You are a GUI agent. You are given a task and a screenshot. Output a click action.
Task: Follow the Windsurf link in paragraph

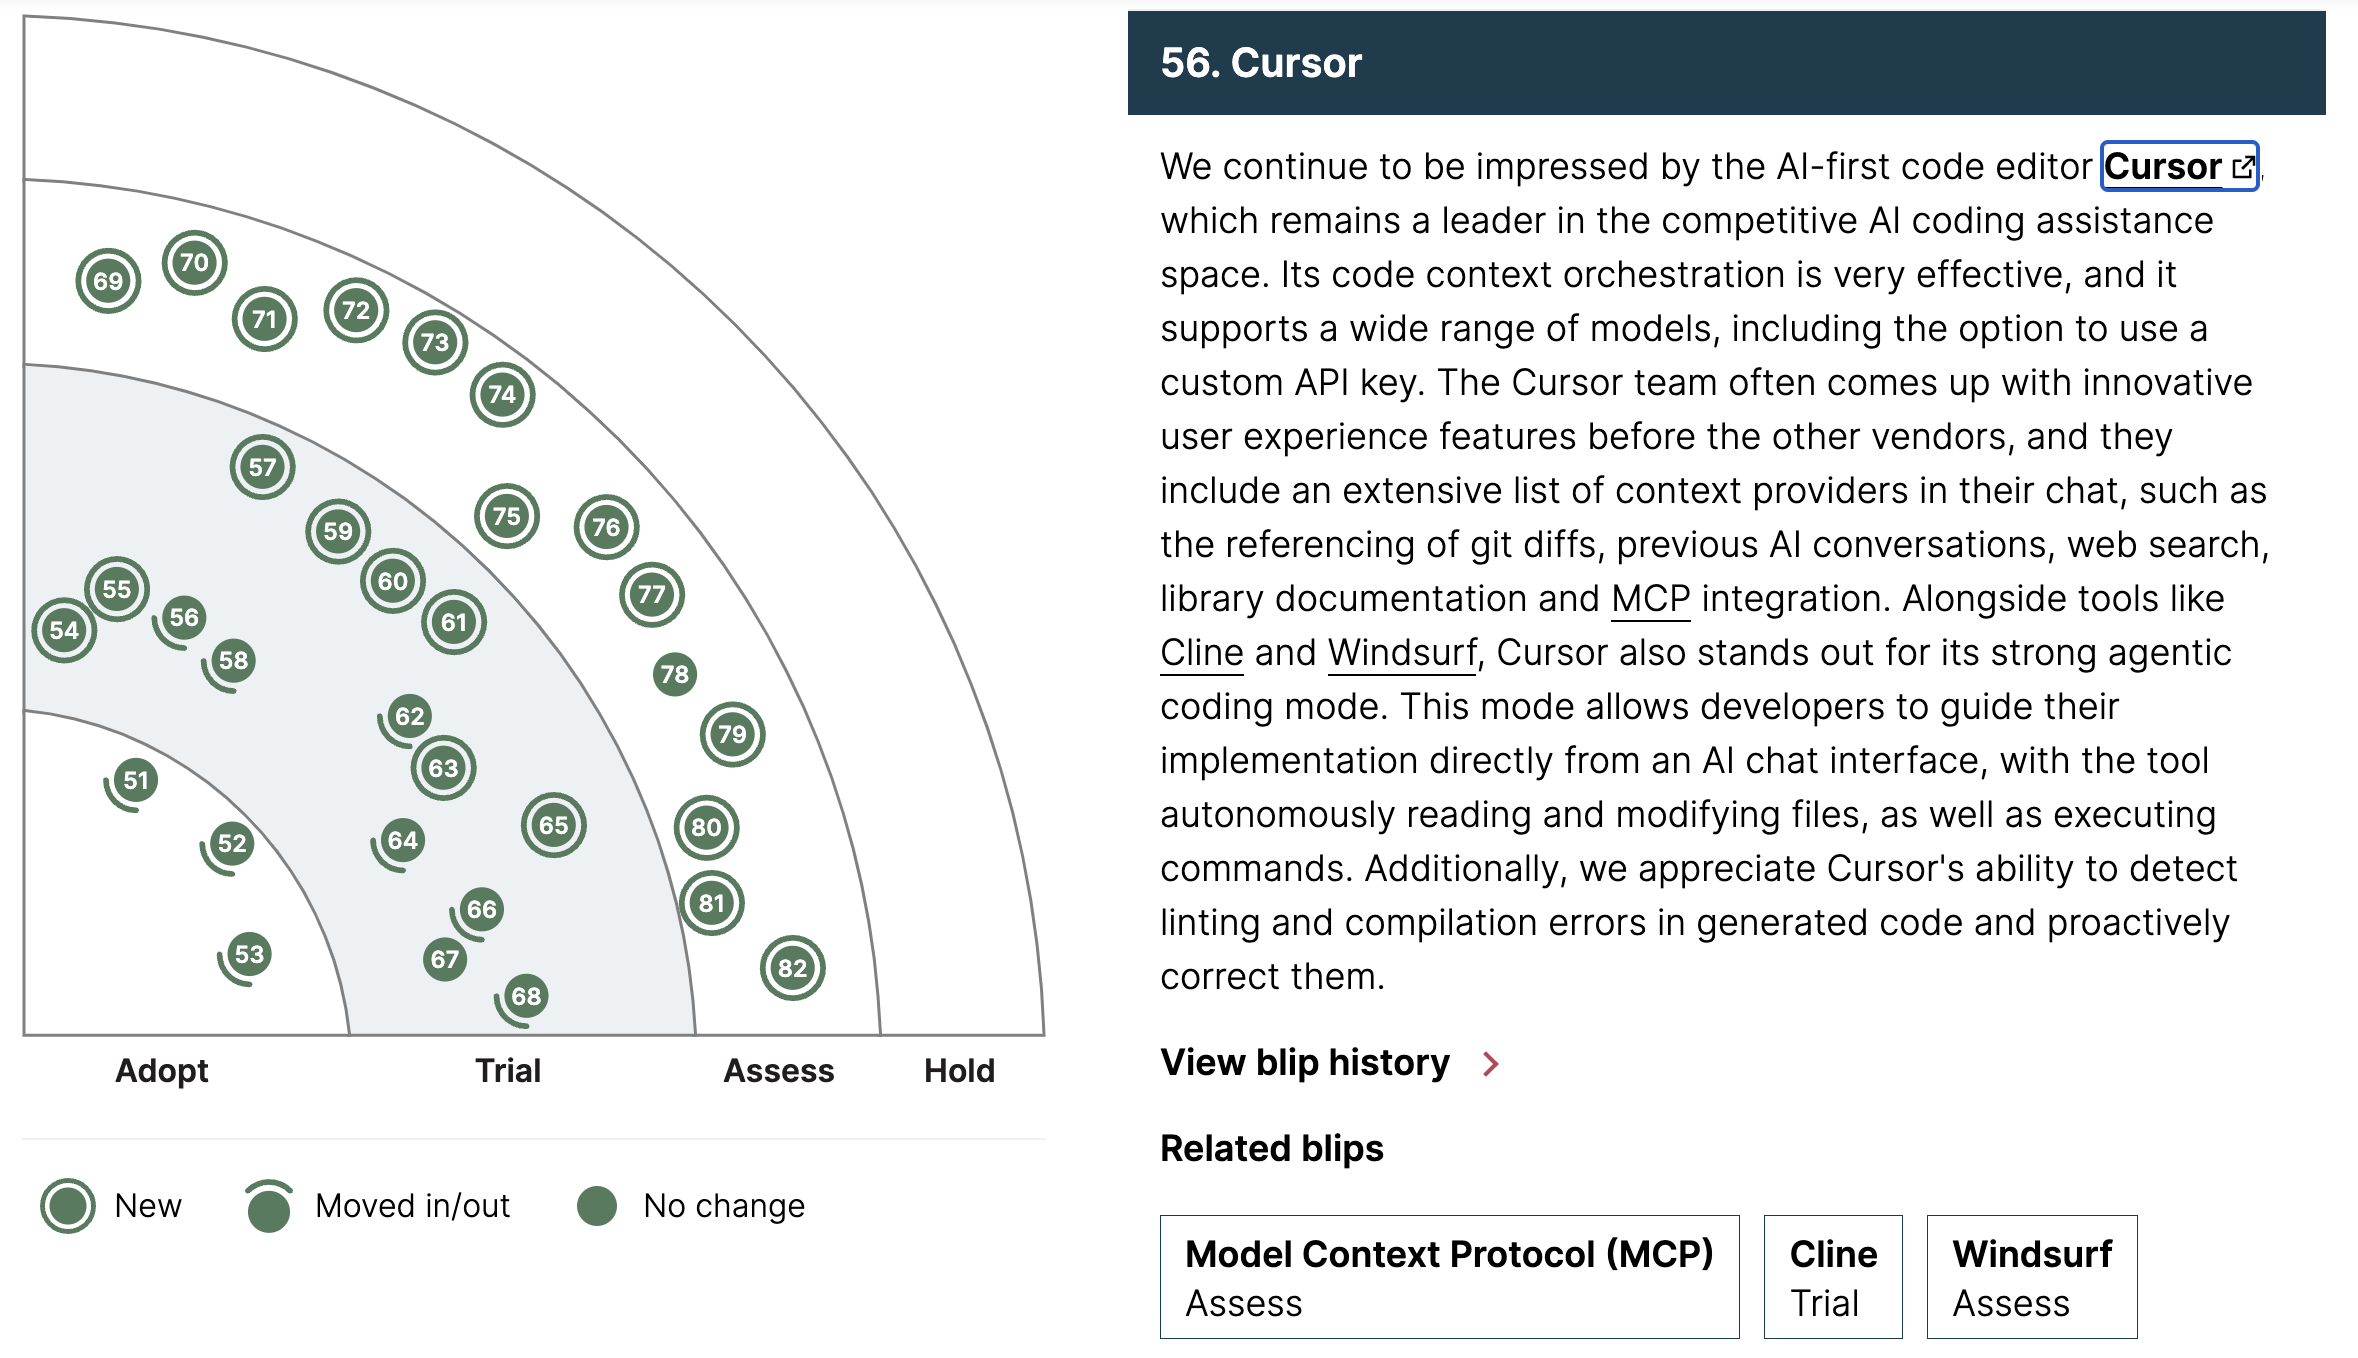1402,653
